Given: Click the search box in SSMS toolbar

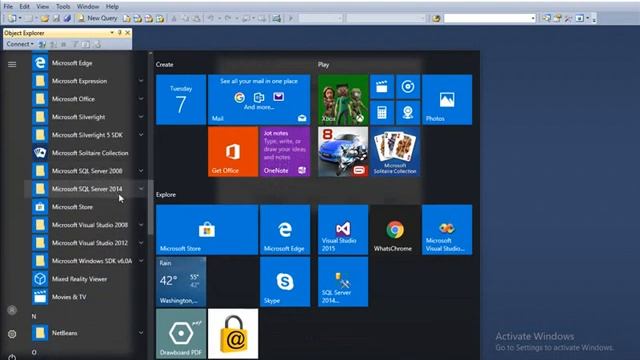Looking at the screenshot, I should tap(489, 18).
